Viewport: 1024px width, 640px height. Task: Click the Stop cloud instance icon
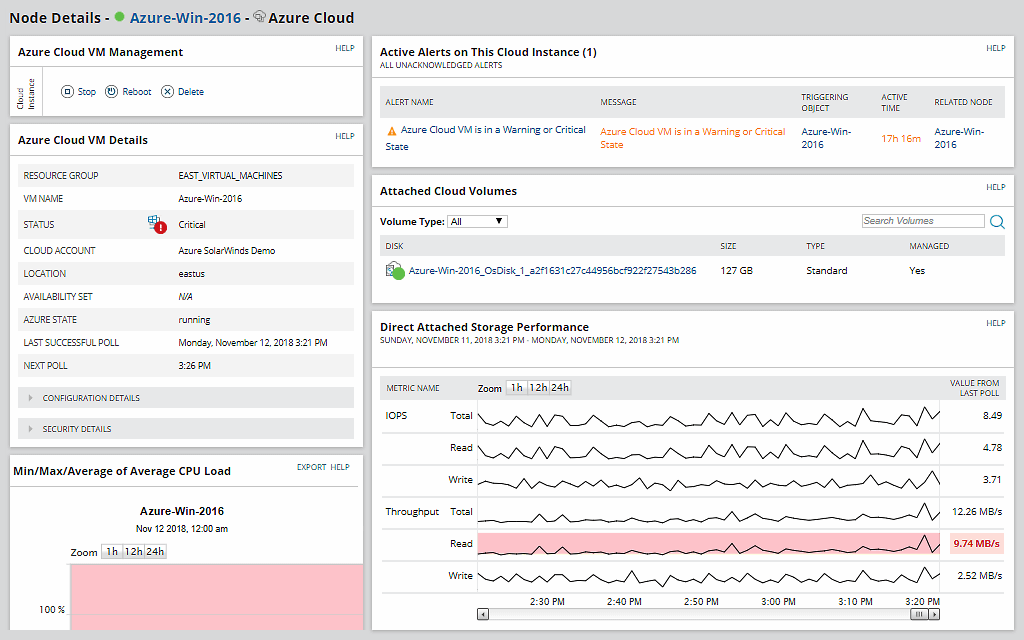click(68, 92)
